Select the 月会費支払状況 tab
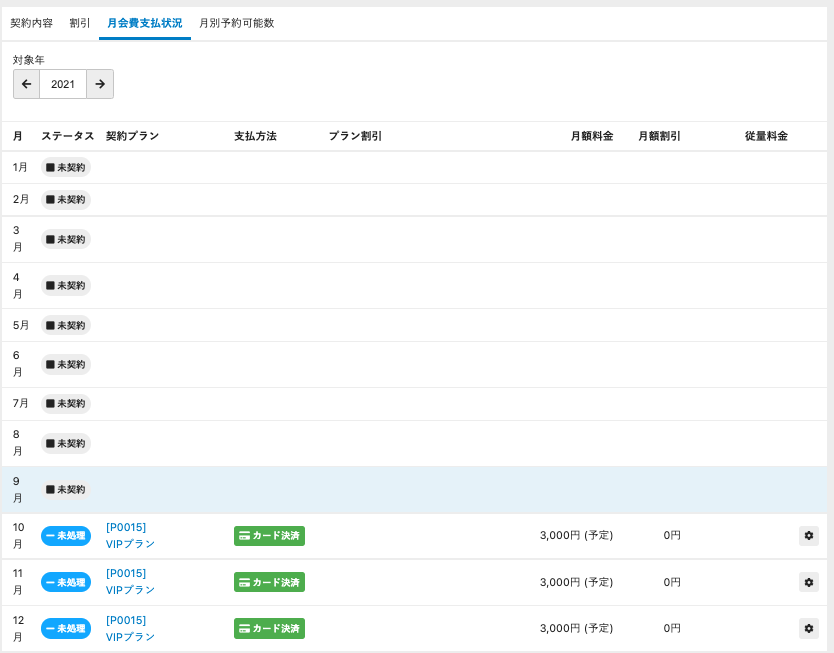The width and height of the screenshot is (834, 653). pyautogui.click(x=144, y=22)
